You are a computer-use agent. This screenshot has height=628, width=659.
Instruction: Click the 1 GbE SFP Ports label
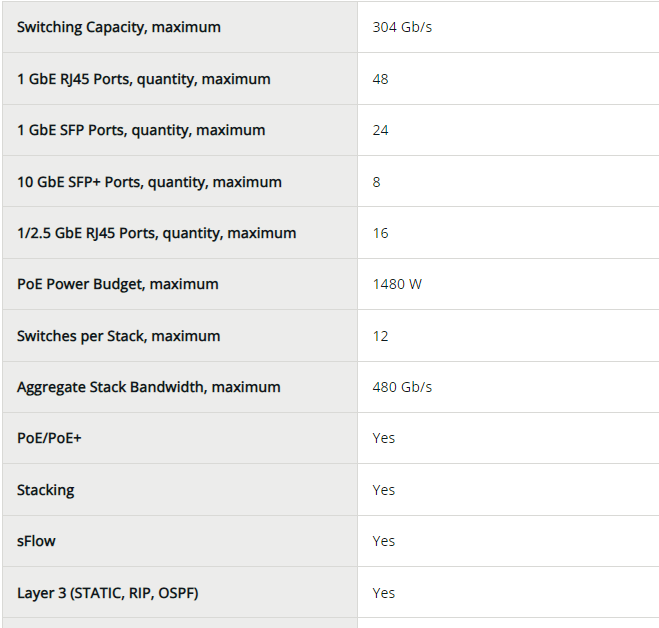point(141,130)
